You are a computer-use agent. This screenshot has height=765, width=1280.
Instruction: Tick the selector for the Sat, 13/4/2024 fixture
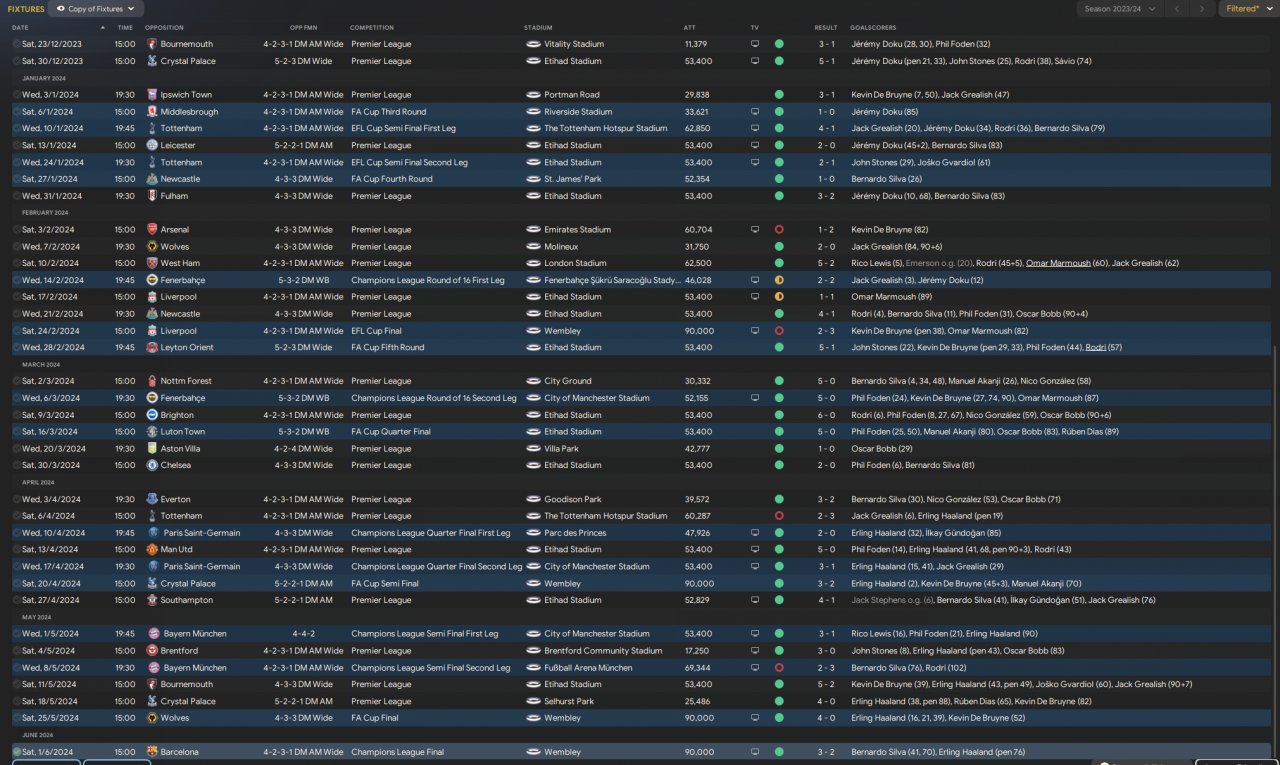[x=16, y=550]
